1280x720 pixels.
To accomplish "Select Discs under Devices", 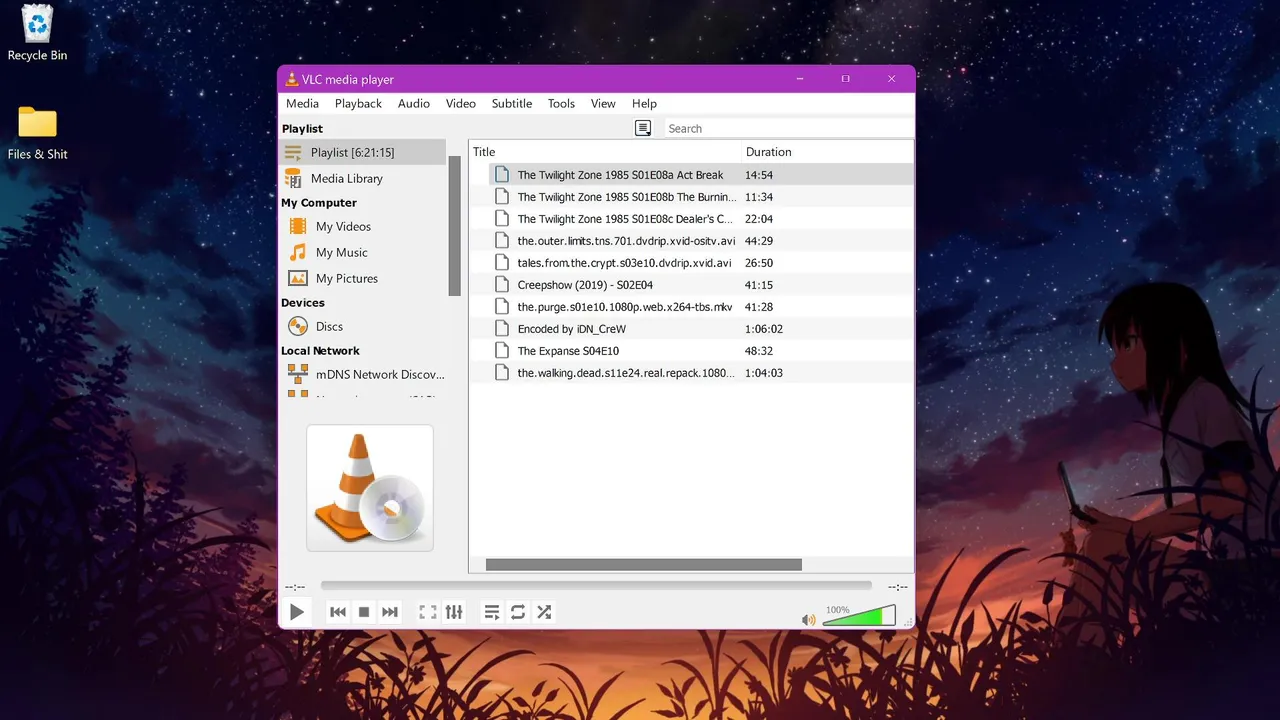I will (363, 326).
